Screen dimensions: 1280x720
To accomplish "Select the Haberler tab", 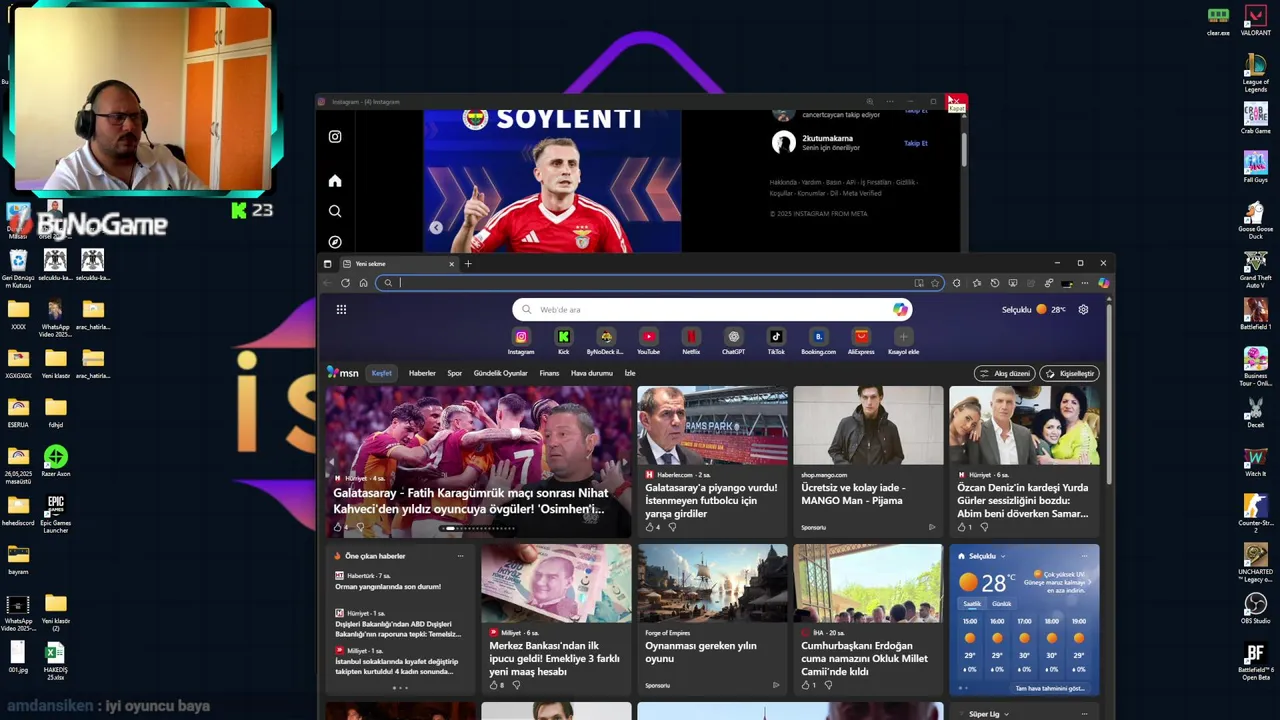I will pos(422,373).
